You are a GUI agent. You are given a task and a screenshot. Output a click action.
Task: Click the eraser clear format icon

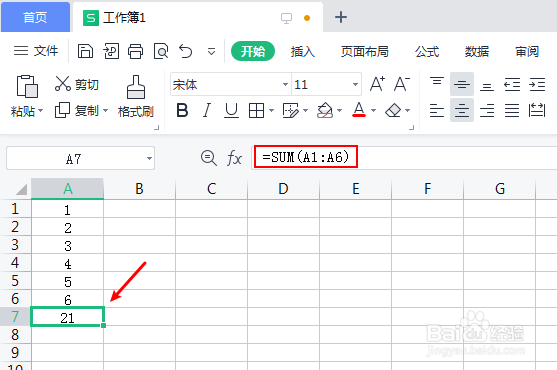coord(393,110)
